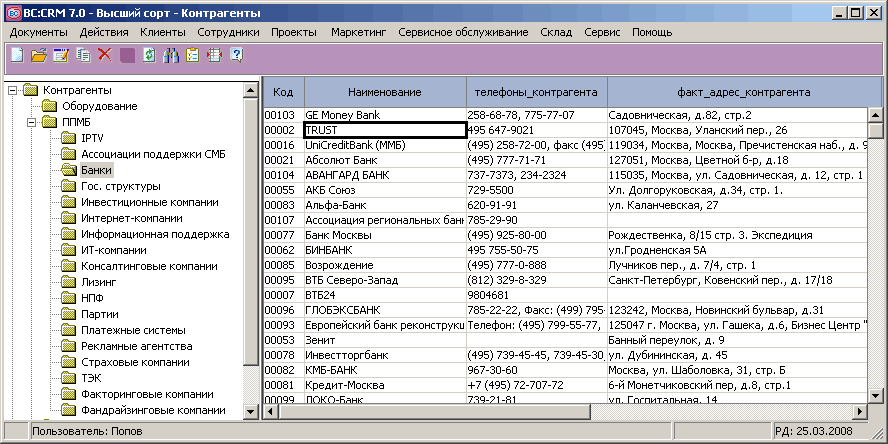Click the table vertical scroll up arrow
This screenshot has height=444, width=888.
874,115
